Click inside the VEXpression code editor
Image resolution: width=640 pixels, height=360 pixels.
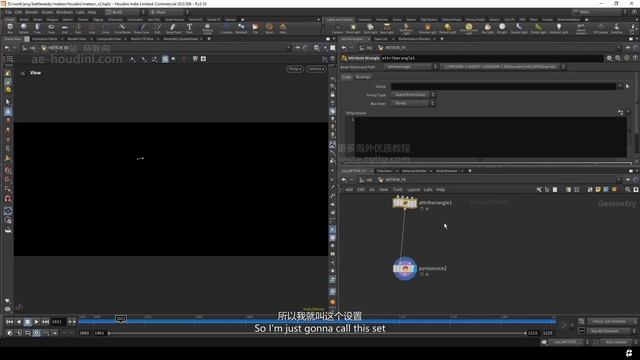click(x=490, y=137)
